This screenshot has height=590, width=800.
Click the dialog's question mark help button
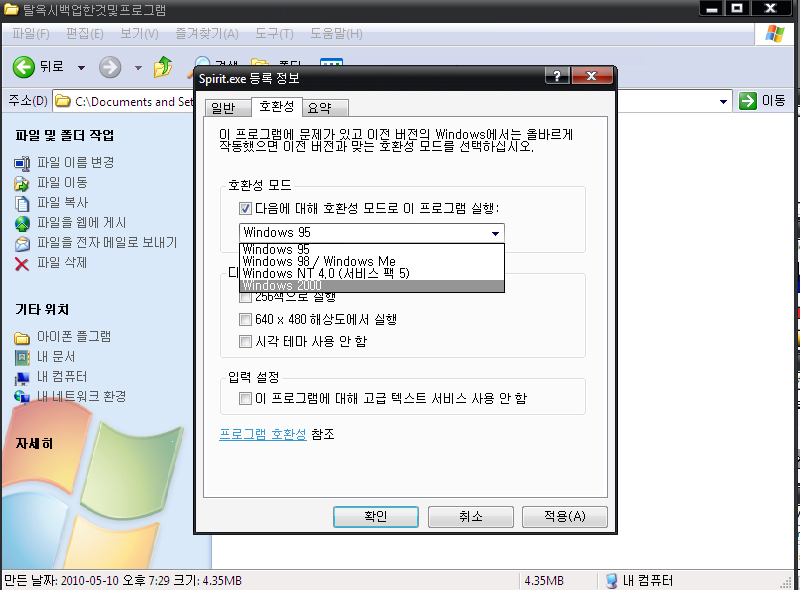(558, 77)
